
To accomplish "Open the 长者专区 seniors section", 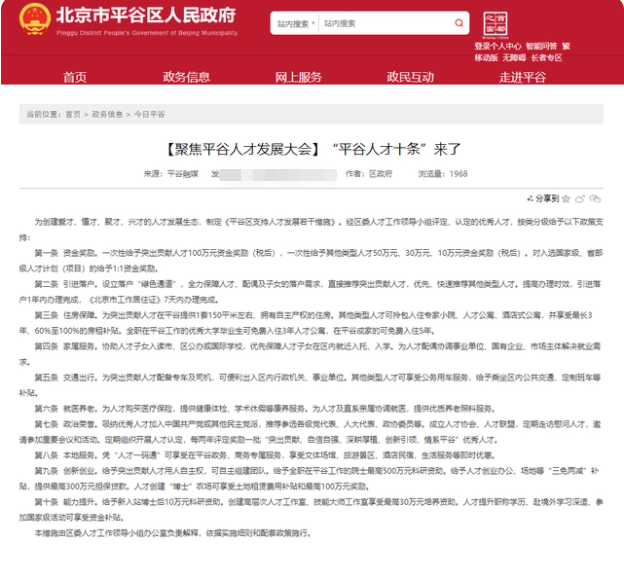I will click(x=546, y=58).
